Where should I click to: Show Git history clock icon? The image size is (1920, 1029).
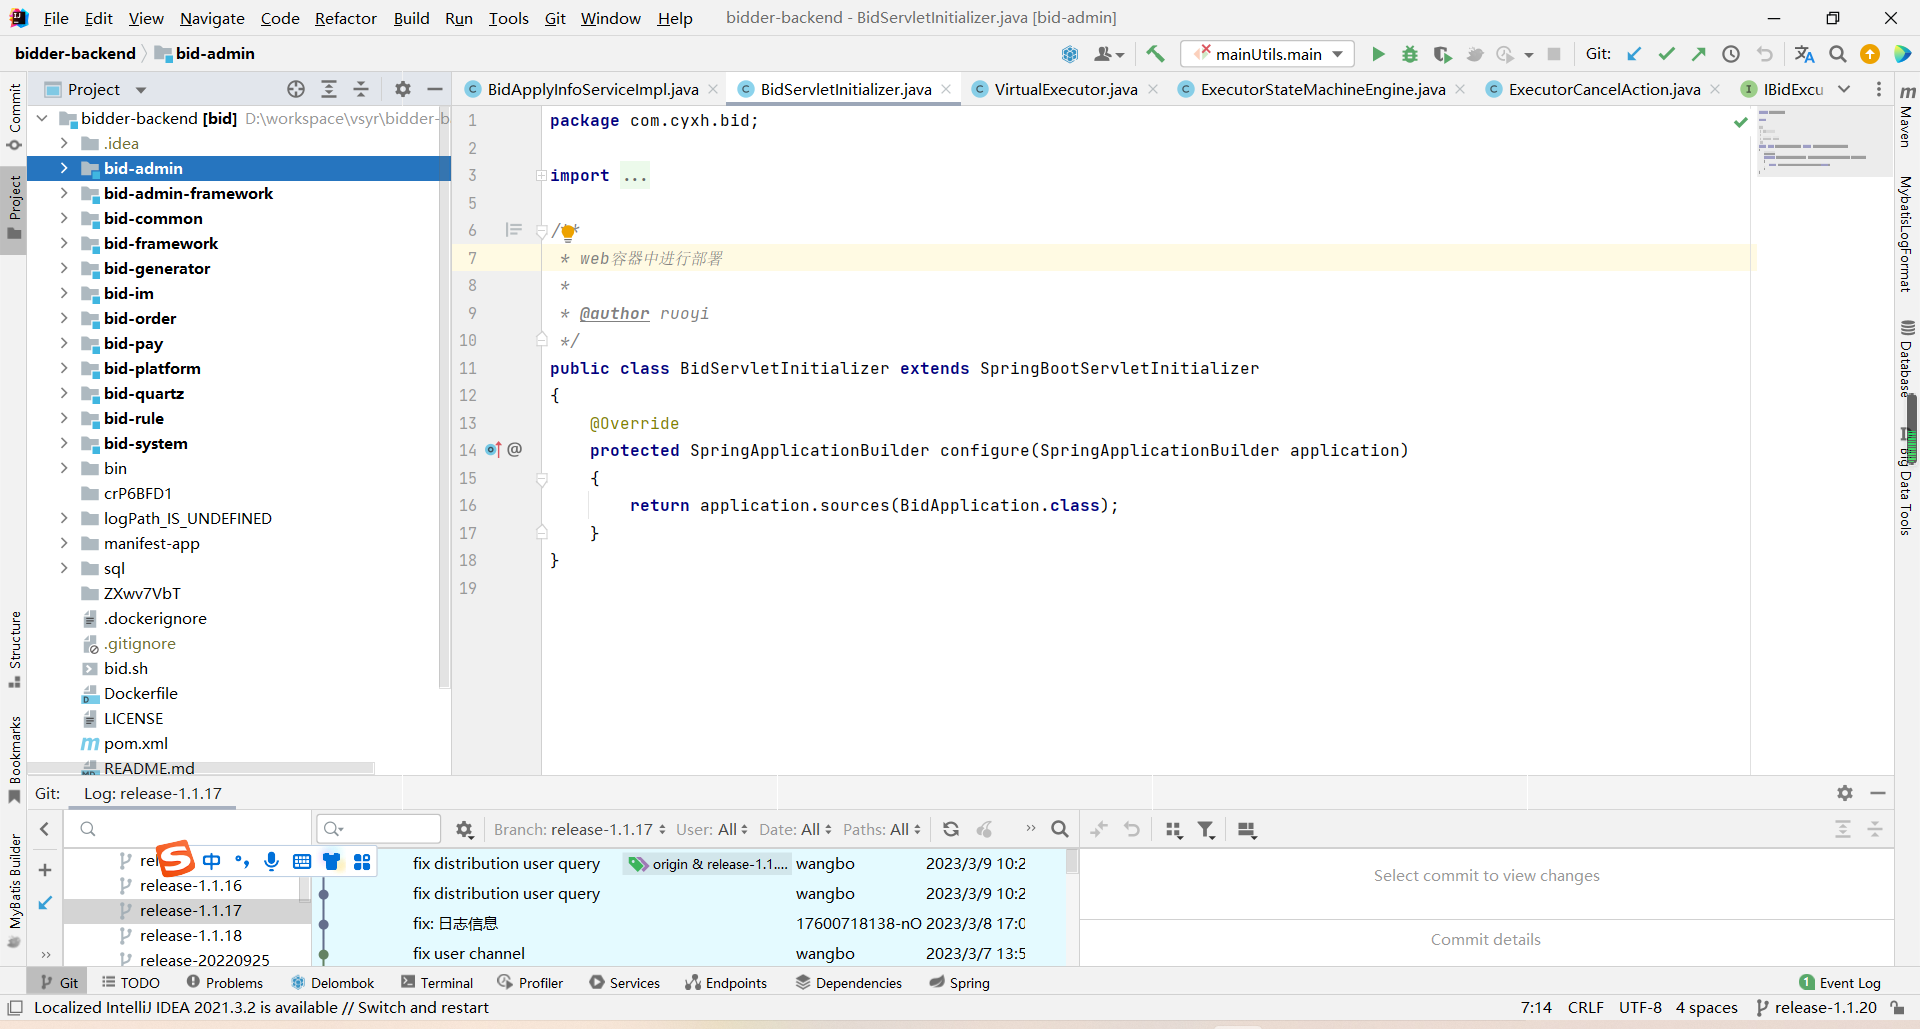tap(1731, 54)
